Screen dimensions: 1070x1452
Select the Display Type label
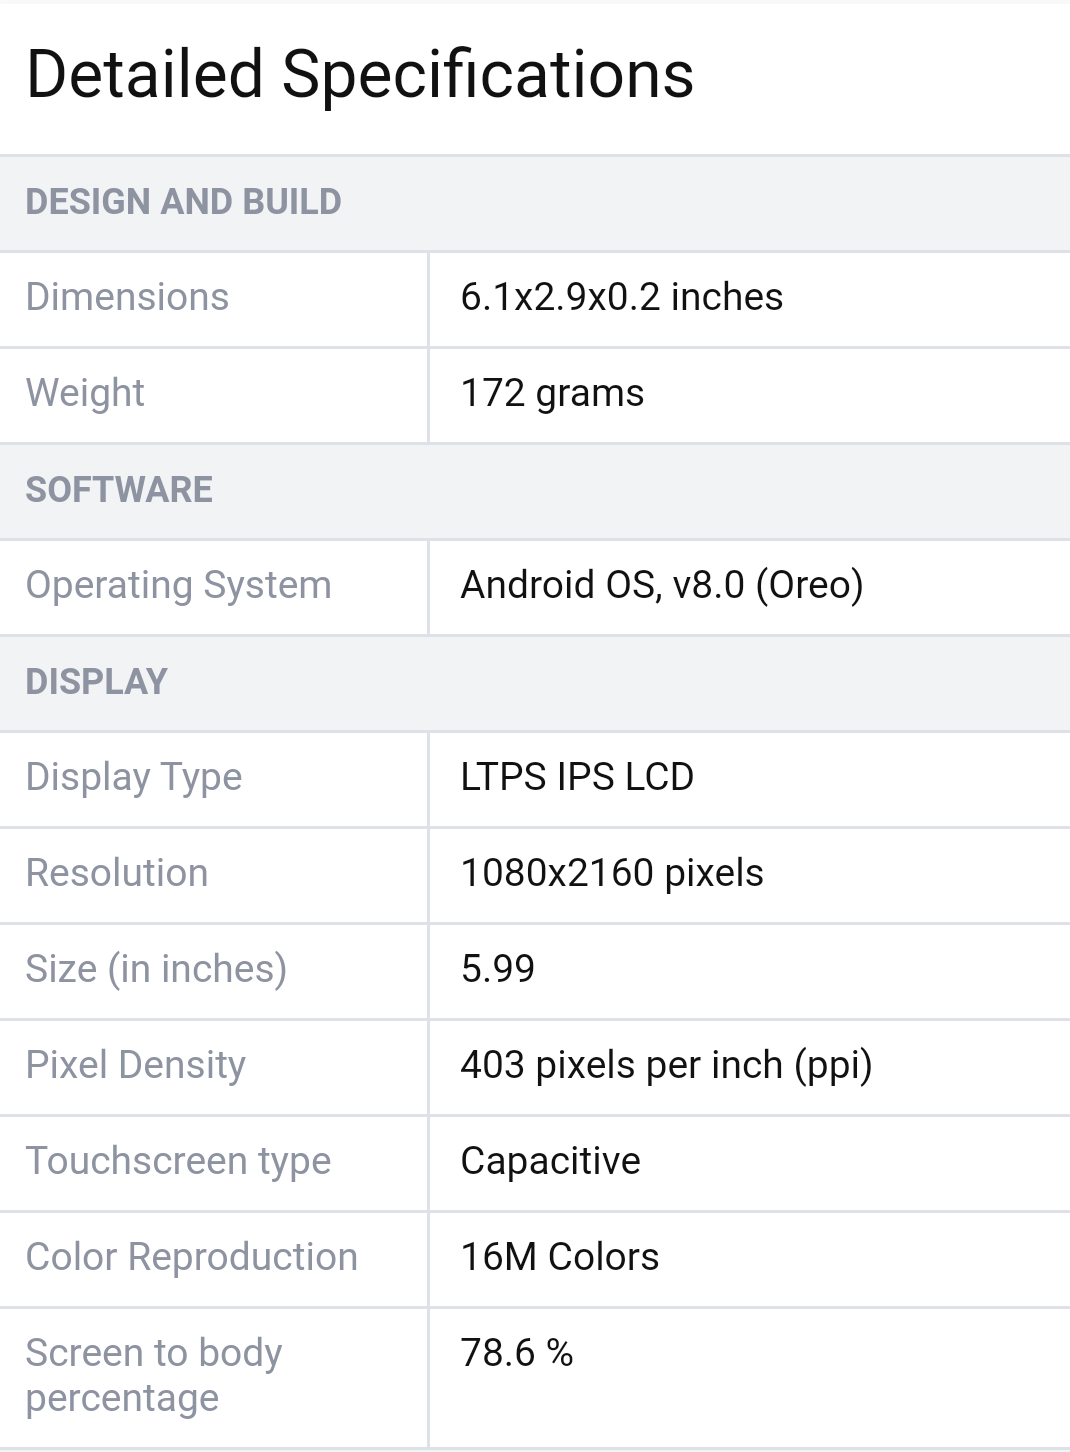[x=134, y=777]
